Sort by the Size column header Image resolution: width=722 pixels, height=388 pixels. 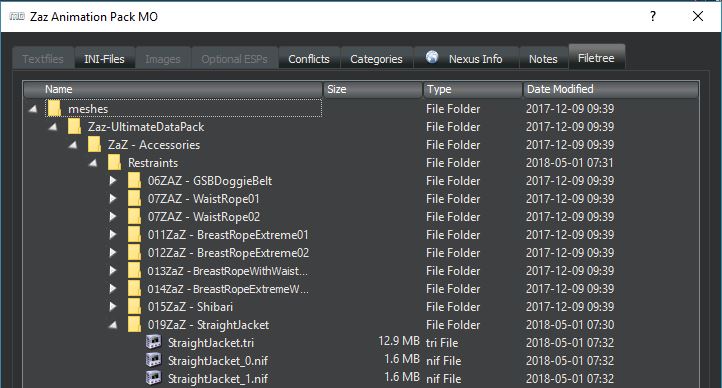tap(373, 89)
